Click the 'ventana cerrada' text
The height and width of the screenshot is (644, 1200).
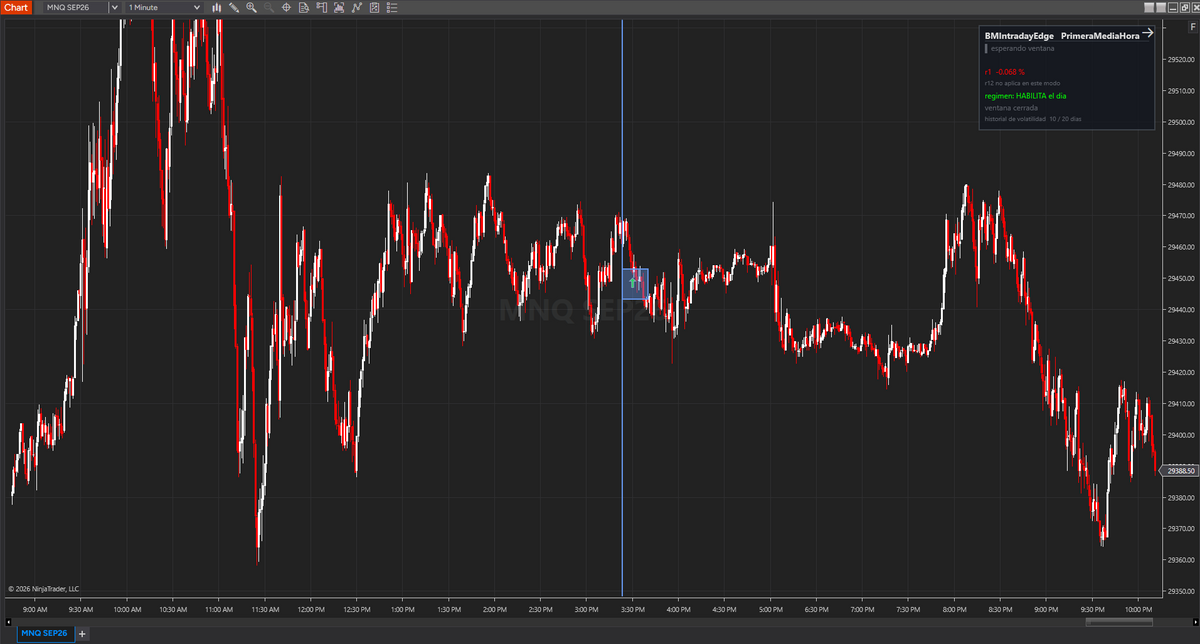pos(1011,107)
